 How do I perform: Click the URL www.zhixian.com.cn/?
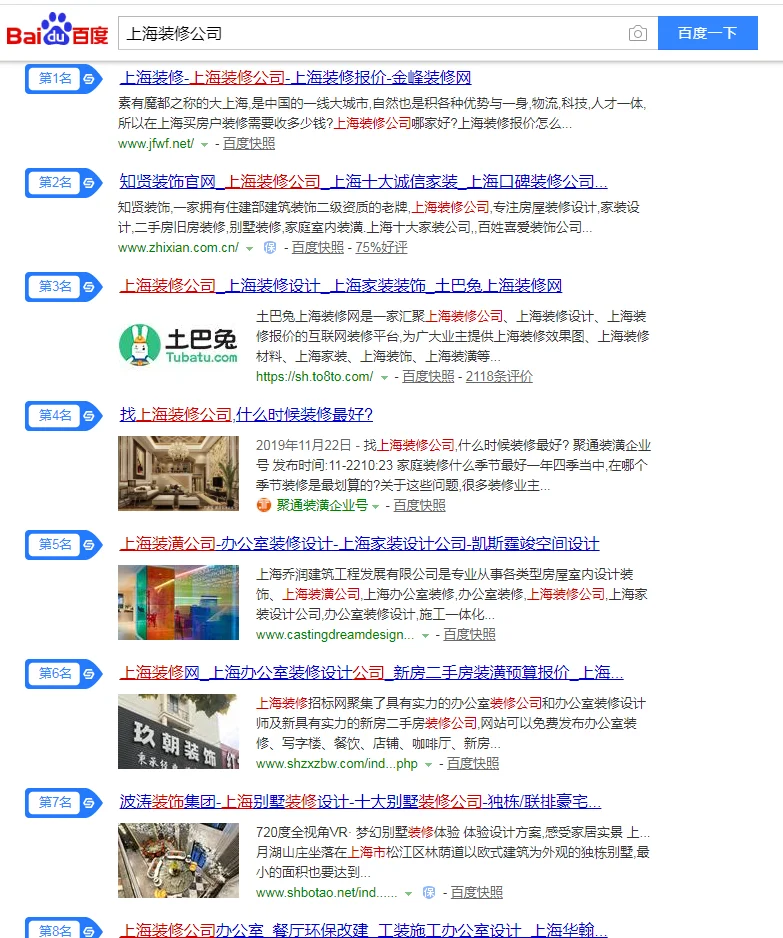point(178,248)
